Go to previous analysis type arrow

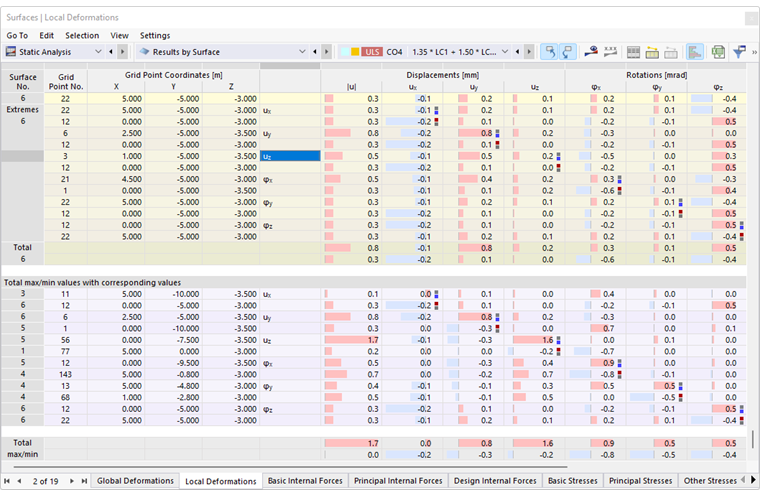click(x=111, y=51)
